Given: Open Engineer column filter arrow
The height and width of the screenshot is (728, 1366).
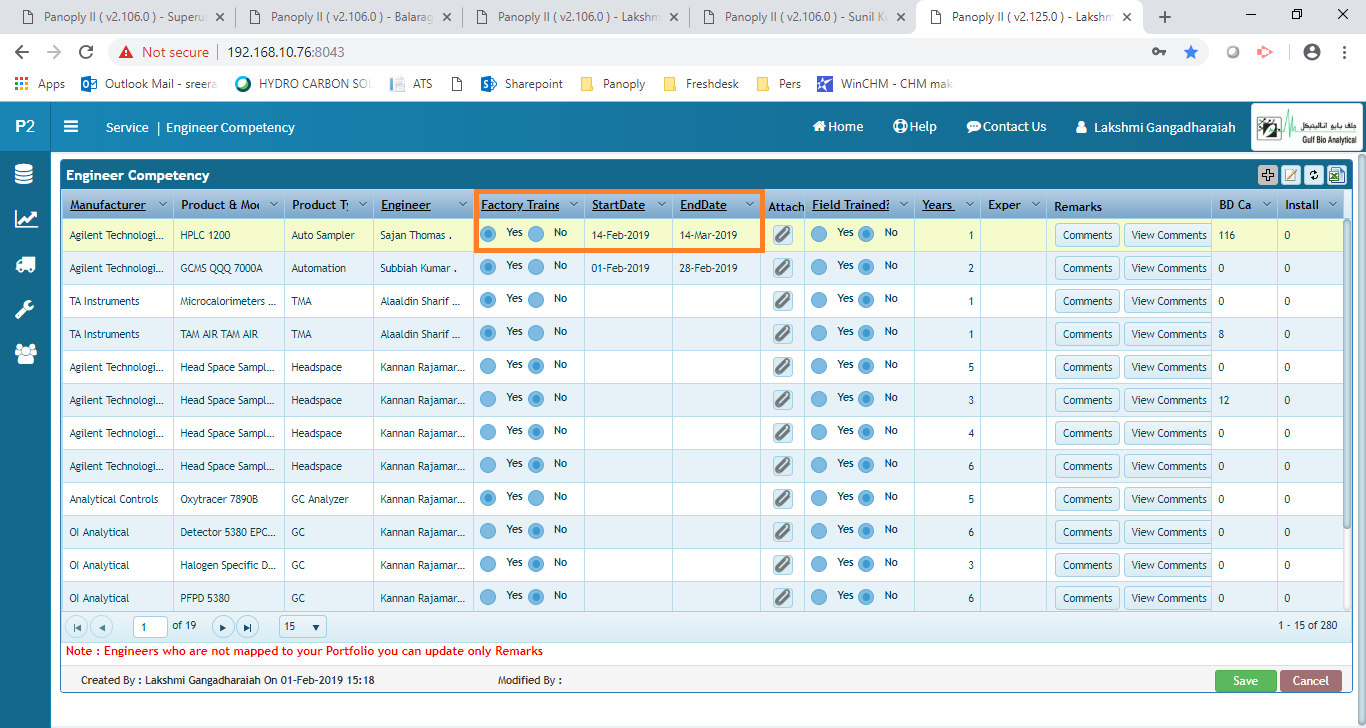Looking at the screenshot, I should [x=463, y=205].
